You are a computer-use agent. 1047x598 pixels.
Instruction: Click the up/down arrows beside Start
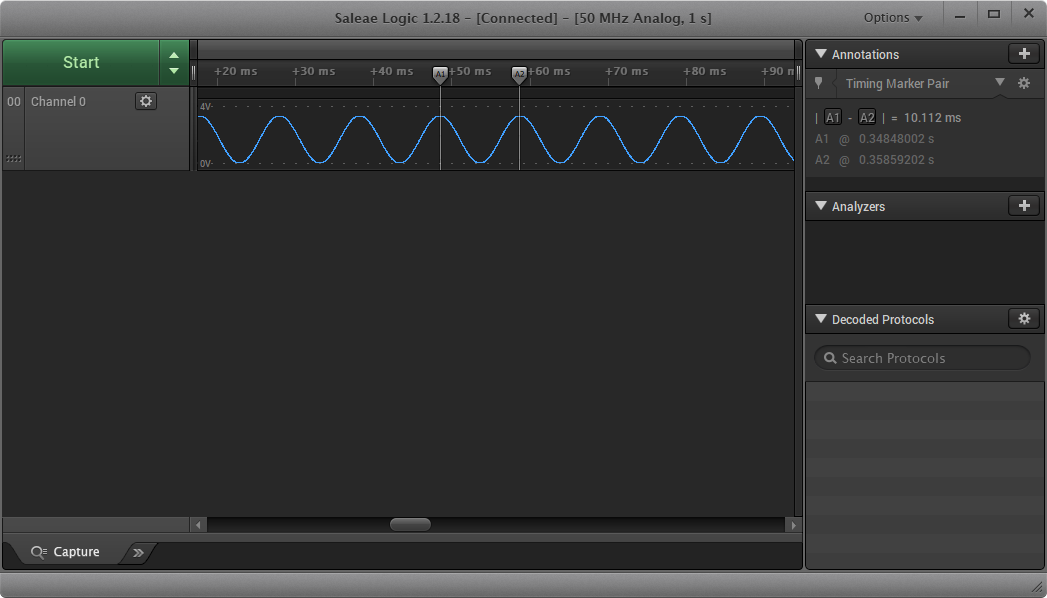coord(174,62)
